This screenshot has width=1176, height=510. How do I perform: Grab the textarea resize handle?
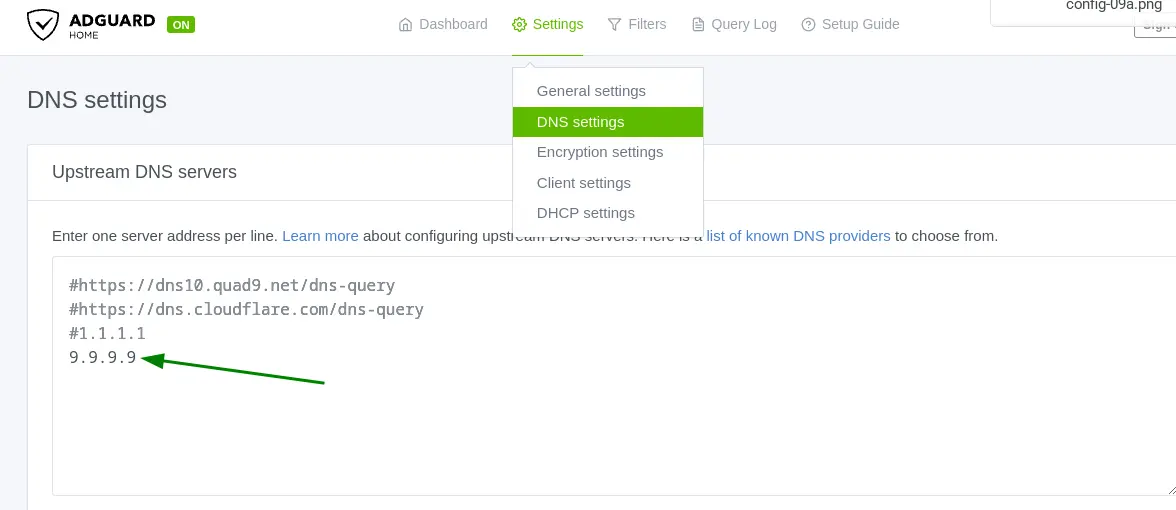tap(1170, 489)
